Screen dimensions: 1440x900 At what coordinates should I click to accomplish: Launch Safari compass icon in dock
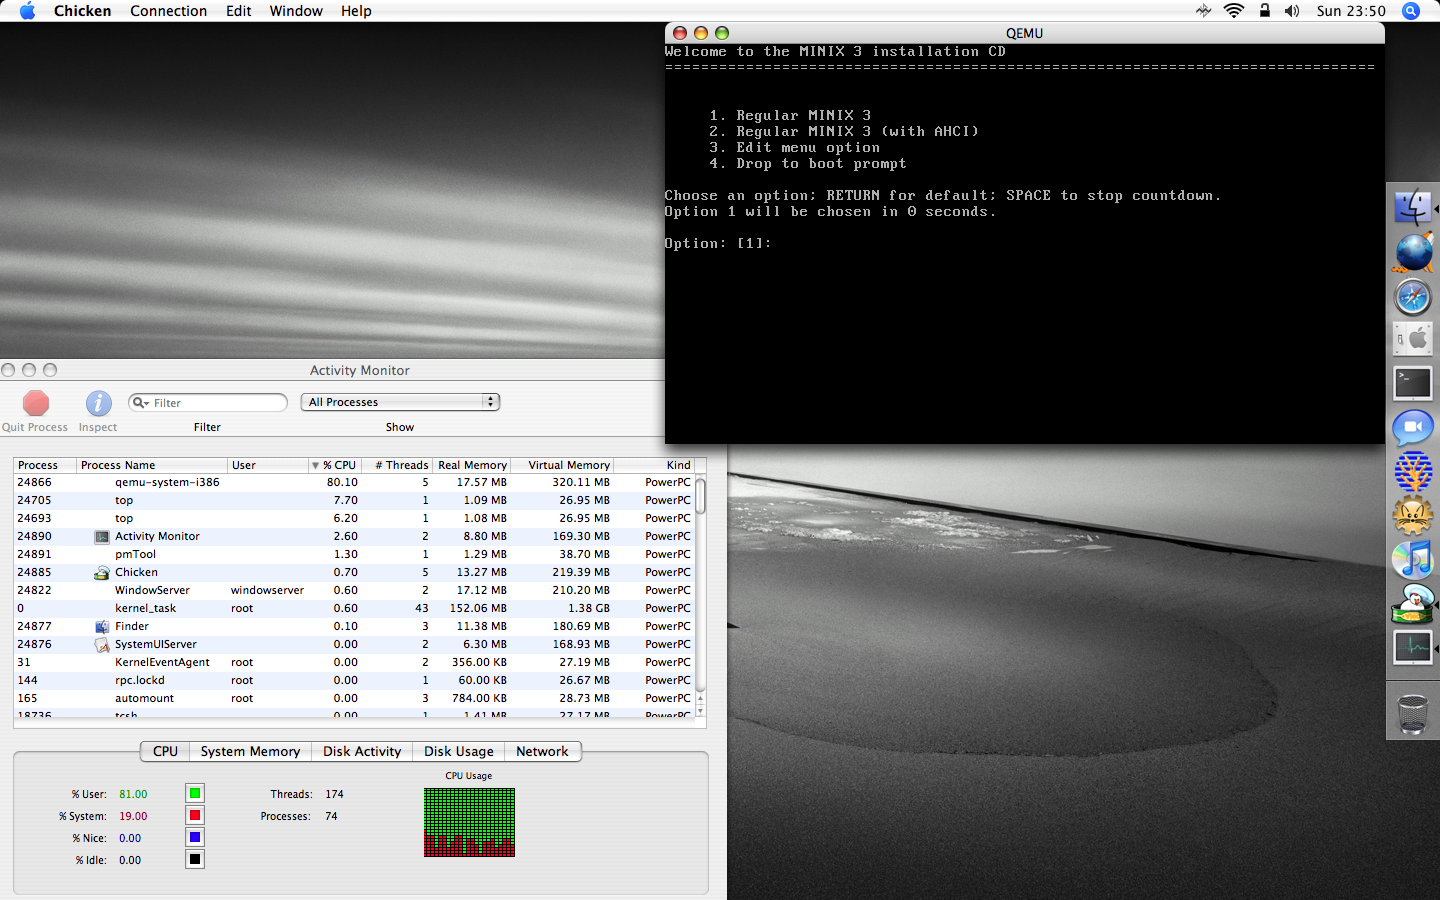point(1413,297)
